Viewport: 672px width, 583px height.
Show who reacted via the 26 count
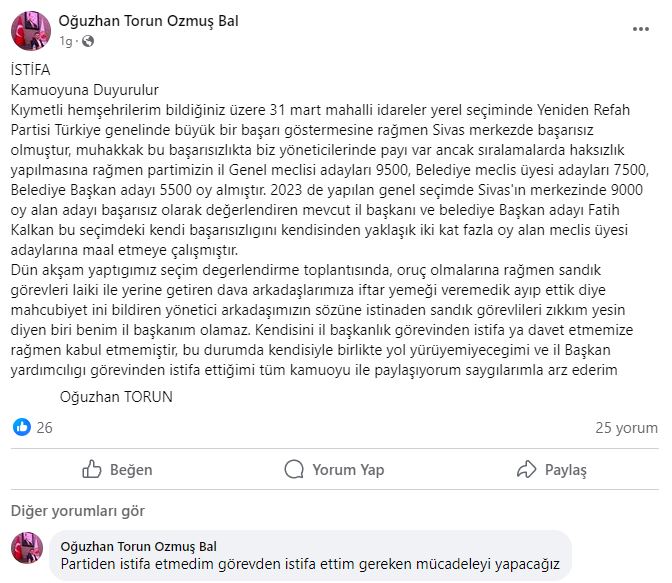(x=44, y=428)
